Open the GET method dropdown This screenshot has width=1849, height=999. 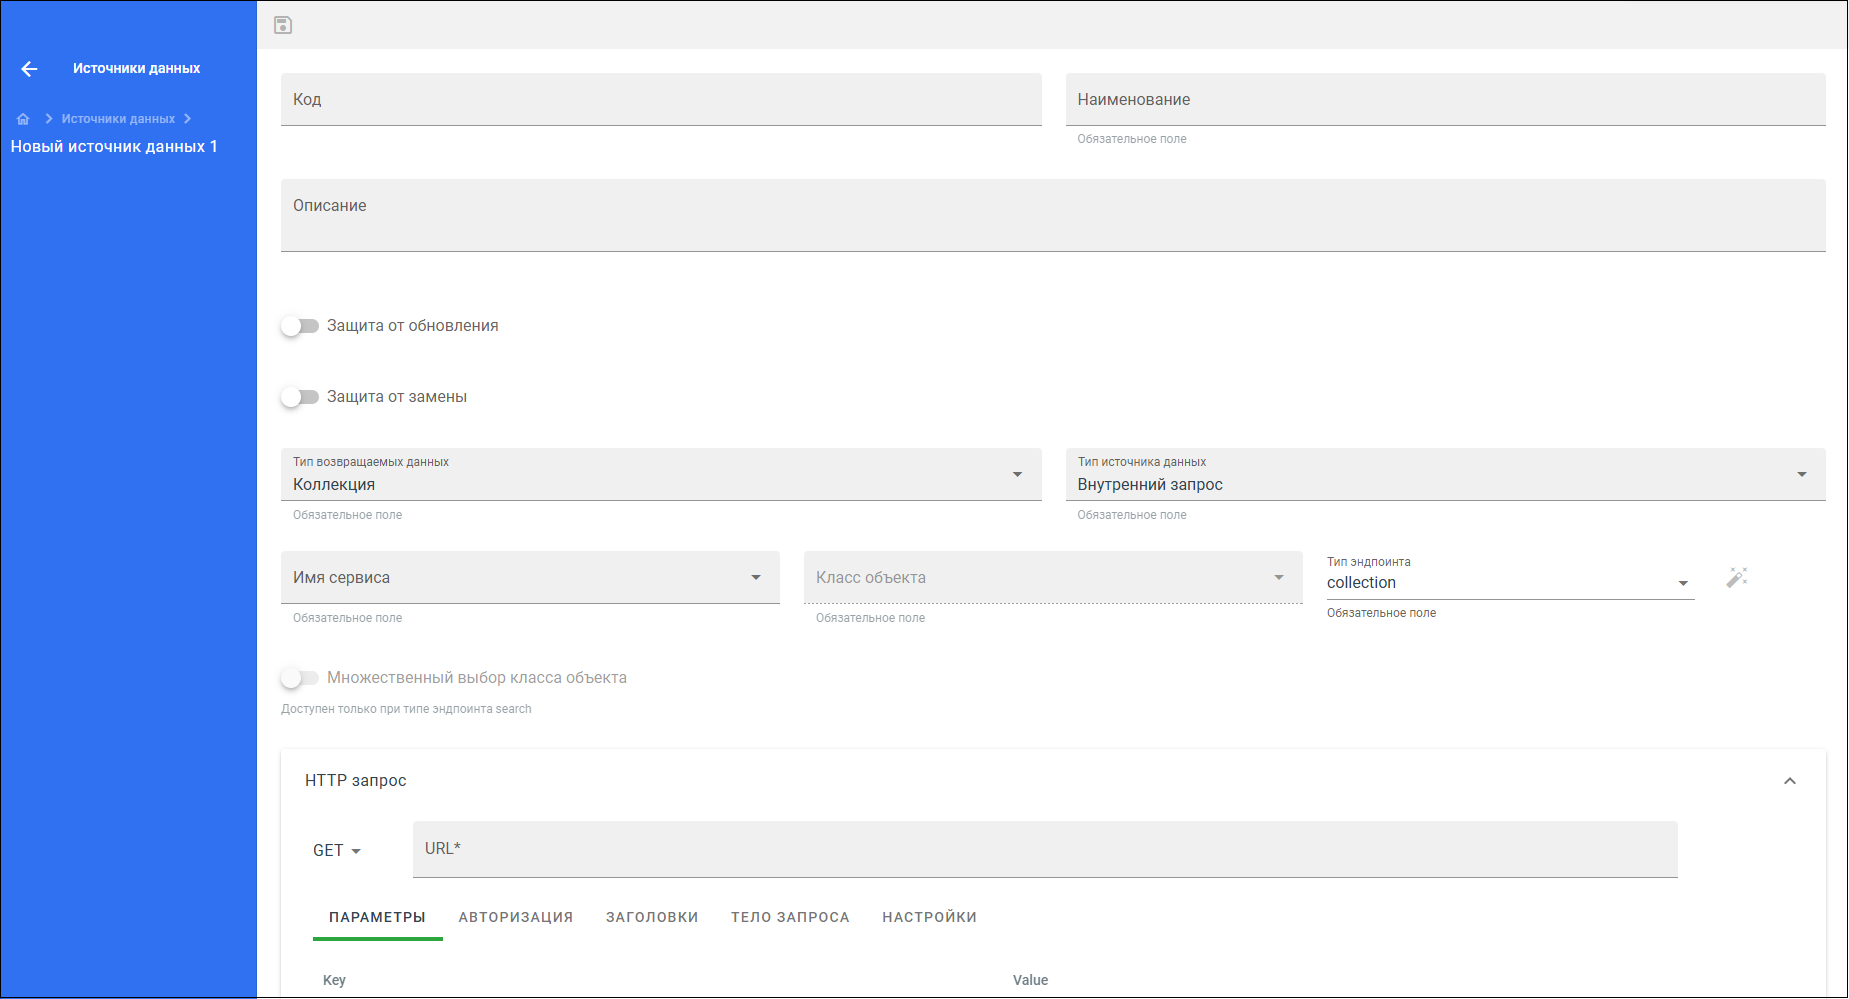click(x=337, y=850)
